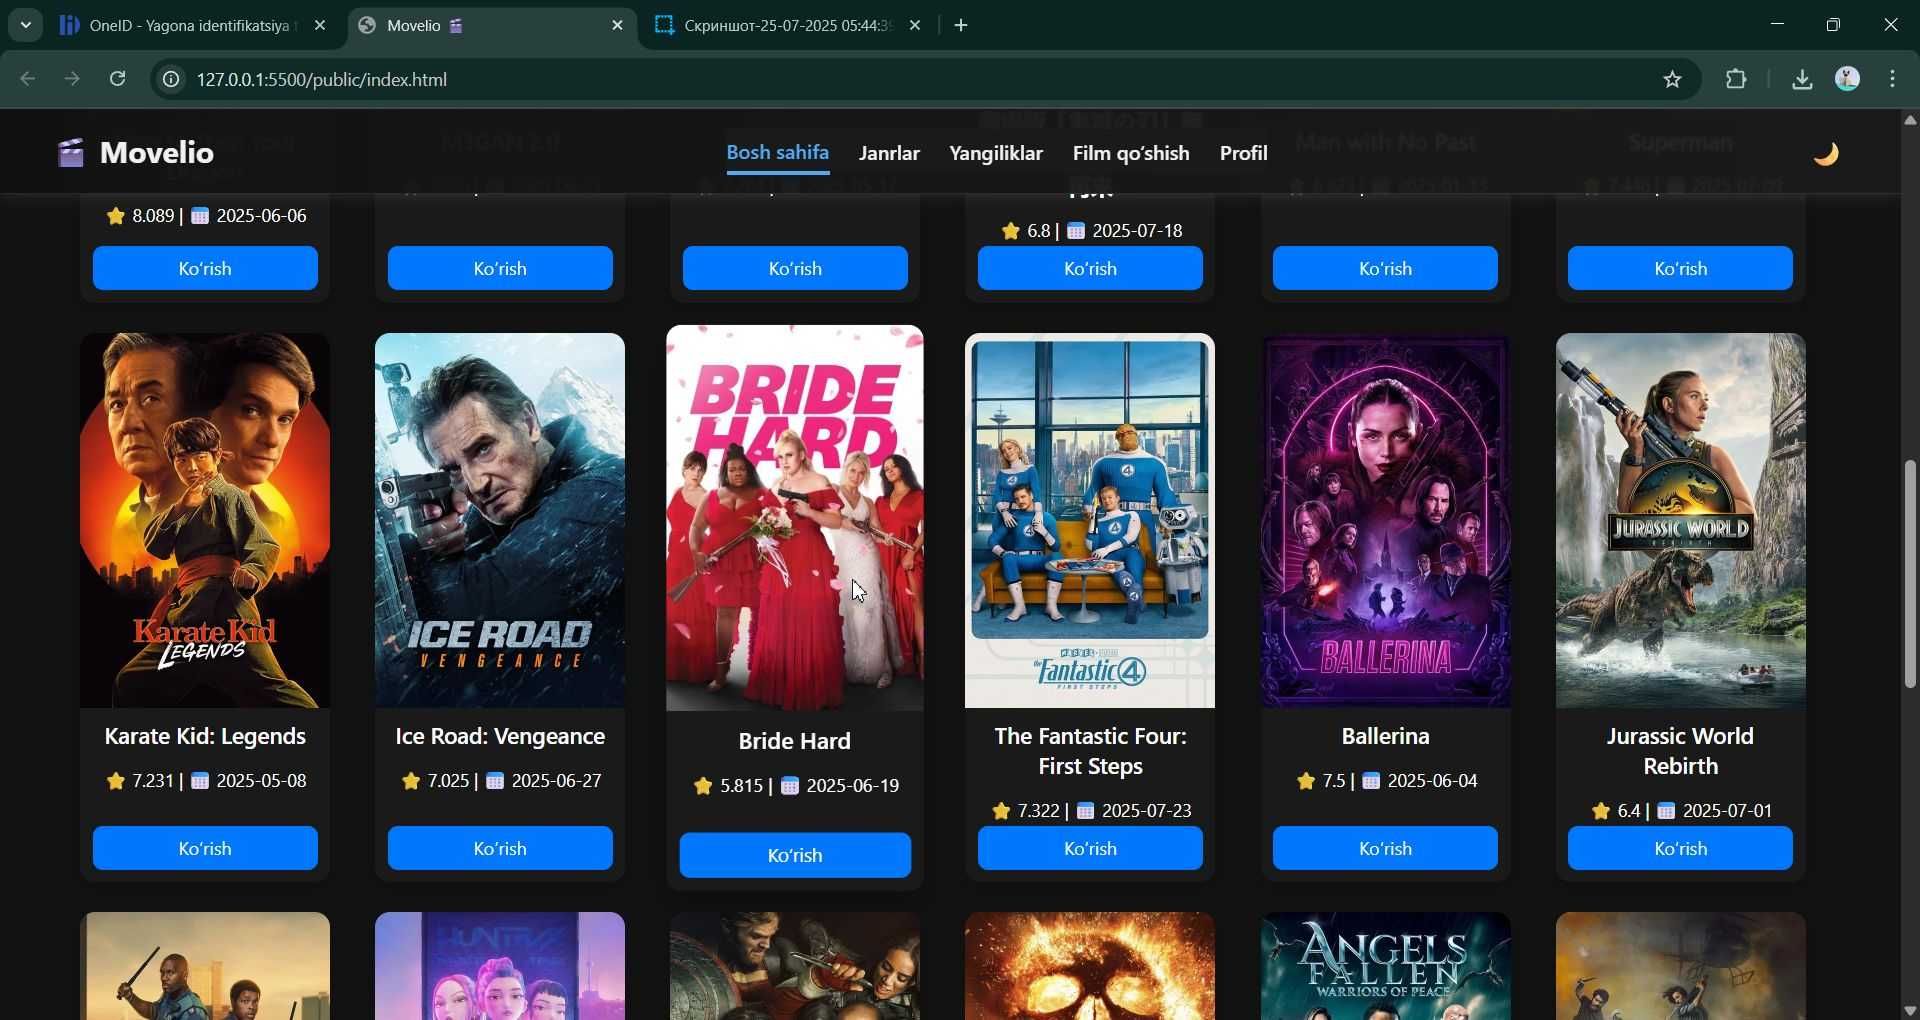Image resolution: width=1920 pixels, height=1020 pixels.
Task: Click the calendar icon beside 2025-06-06
Action: (200, 216)
